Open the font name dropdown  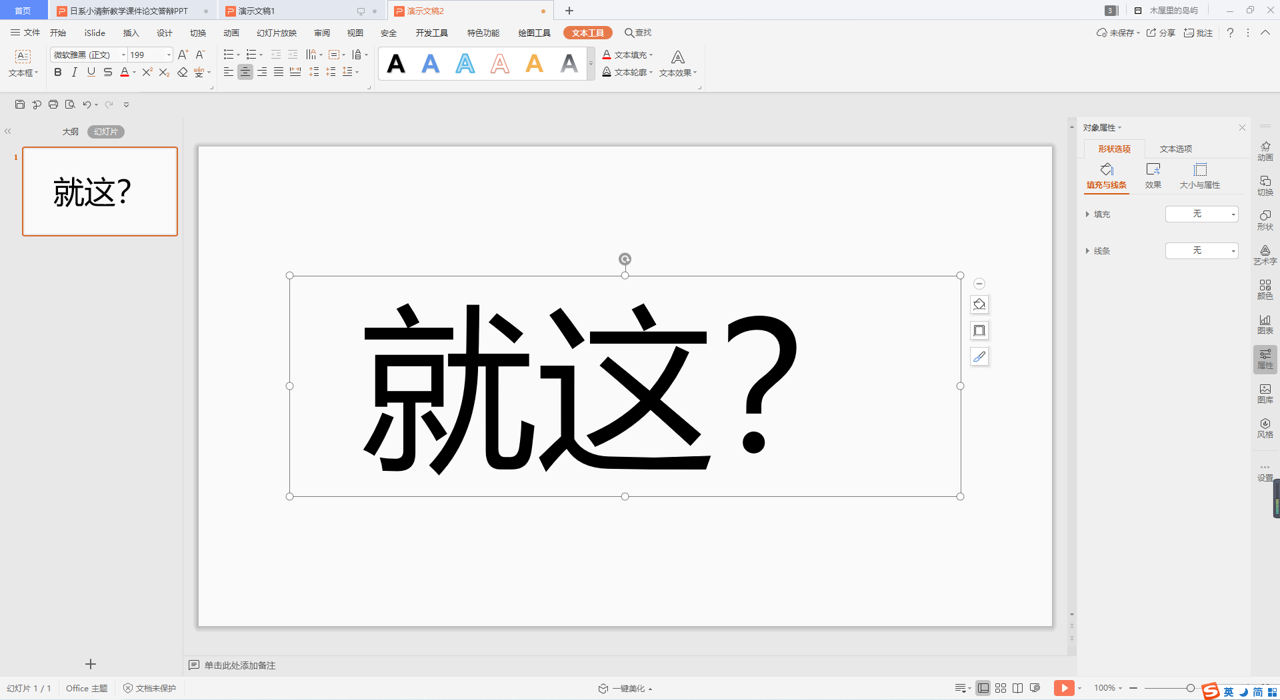click(x=123, y=55)
